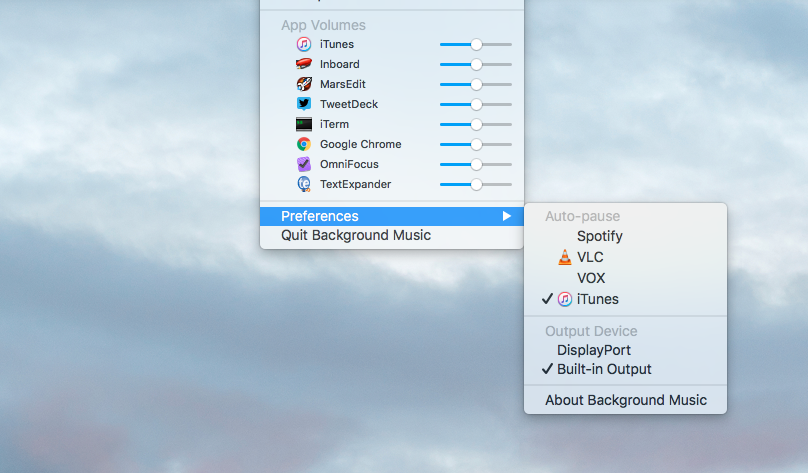Viewport: 808px width, 473px height.
Task: Click the VLC cone icon in Auto-pause
Action: [x=565, y=257]
